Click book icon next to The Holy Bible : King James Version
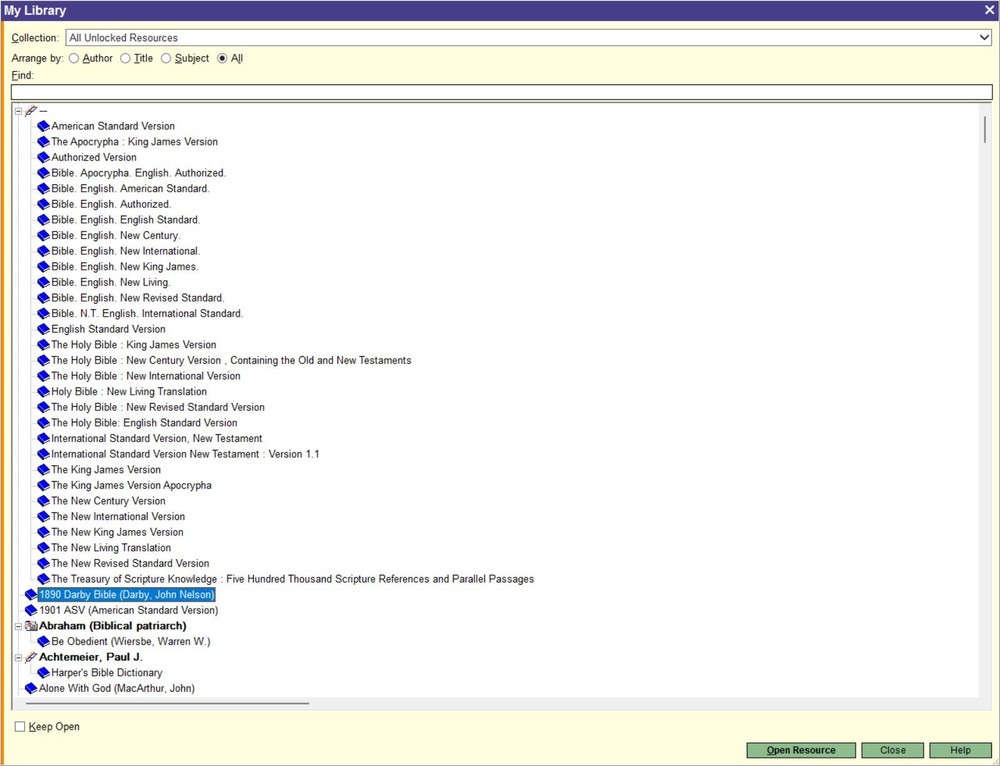Viewport: 1000px width, 766px height. click(43, 345)
